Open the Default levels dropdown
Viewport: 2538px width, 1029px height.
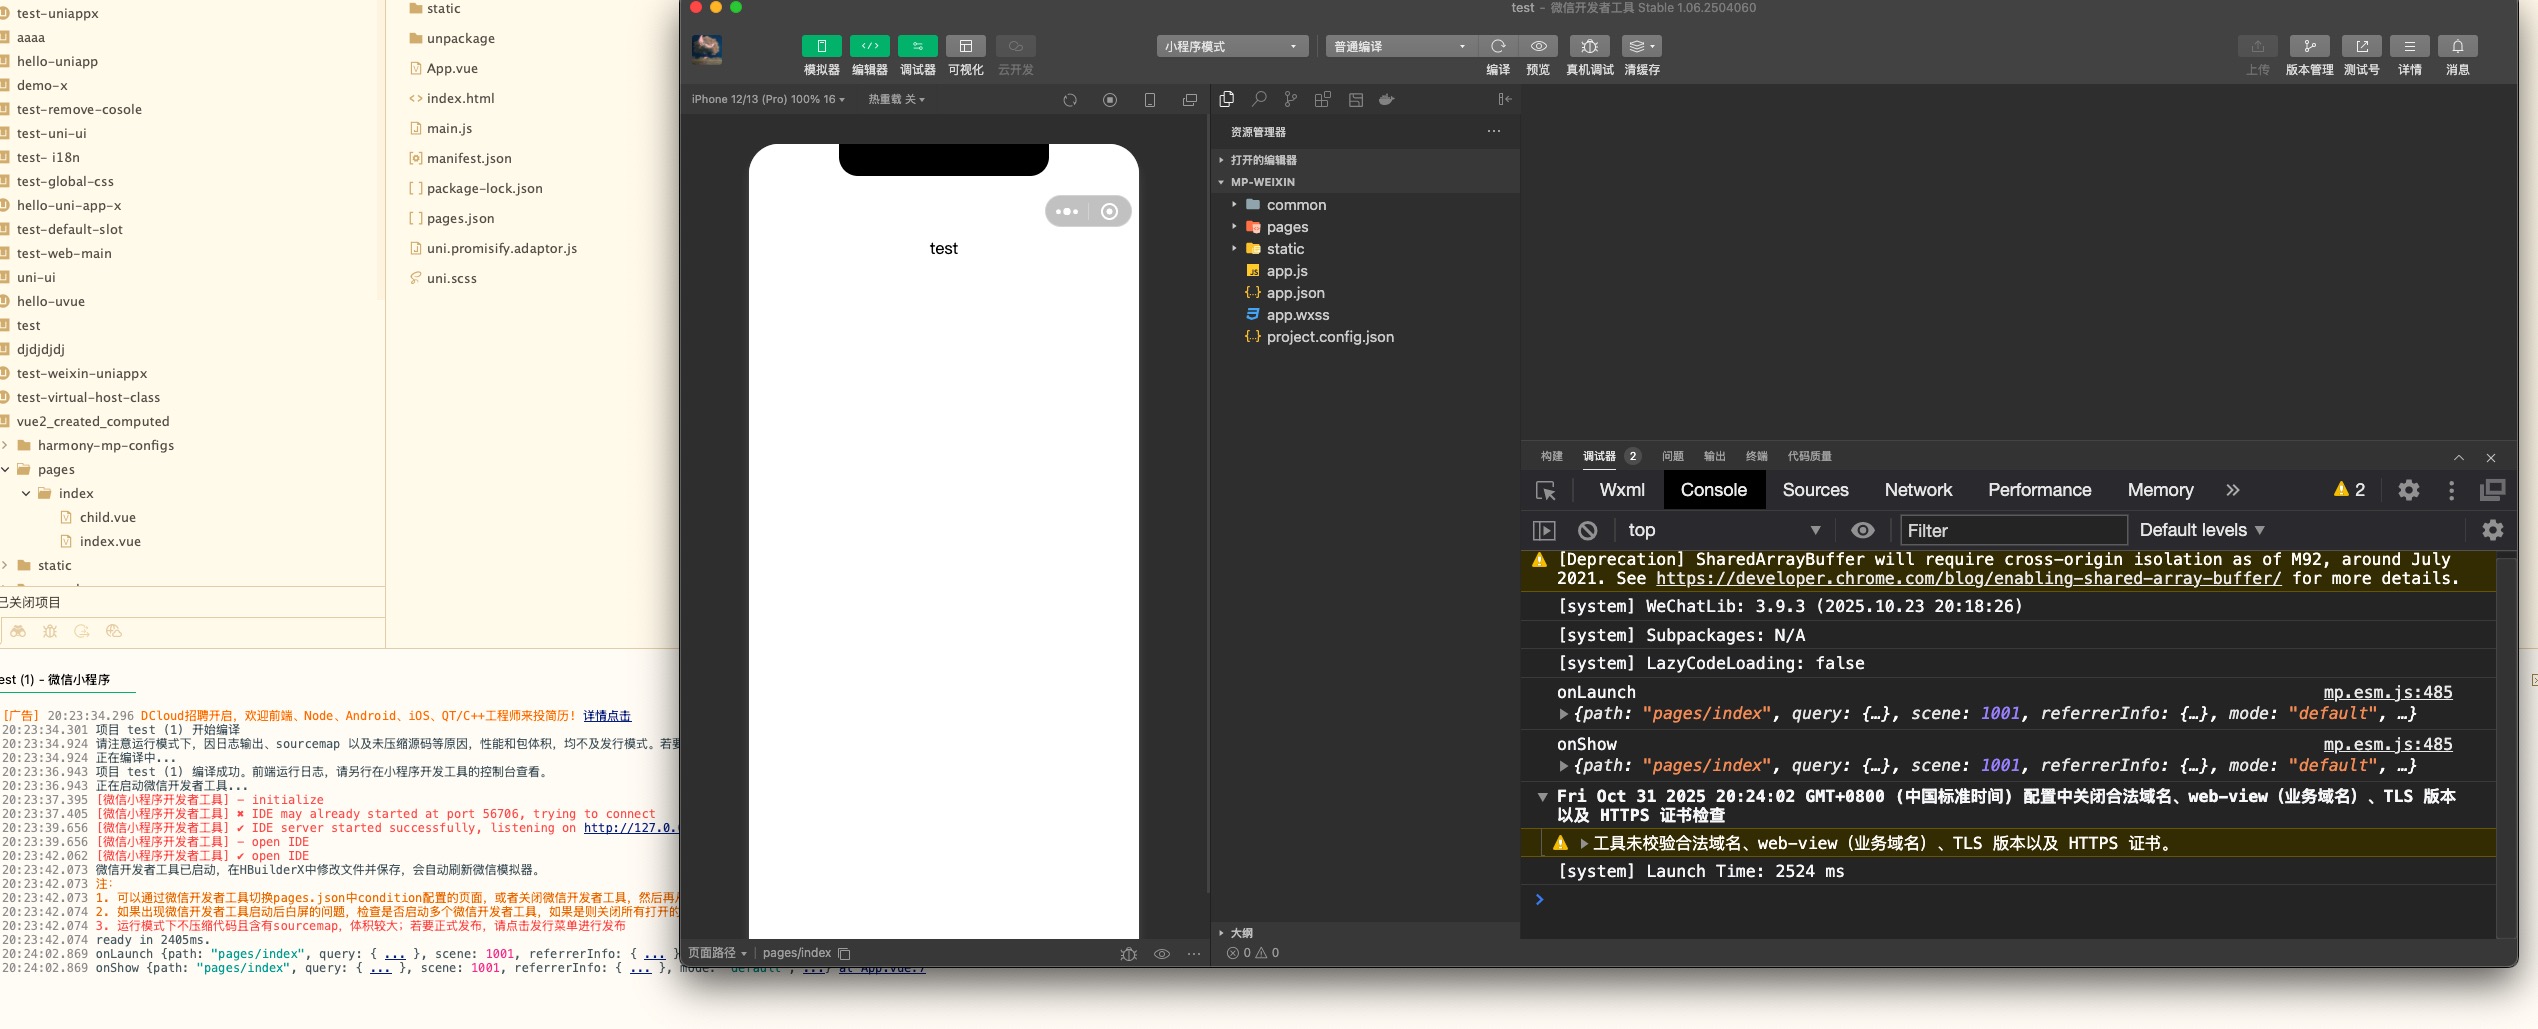point(2201,530)
